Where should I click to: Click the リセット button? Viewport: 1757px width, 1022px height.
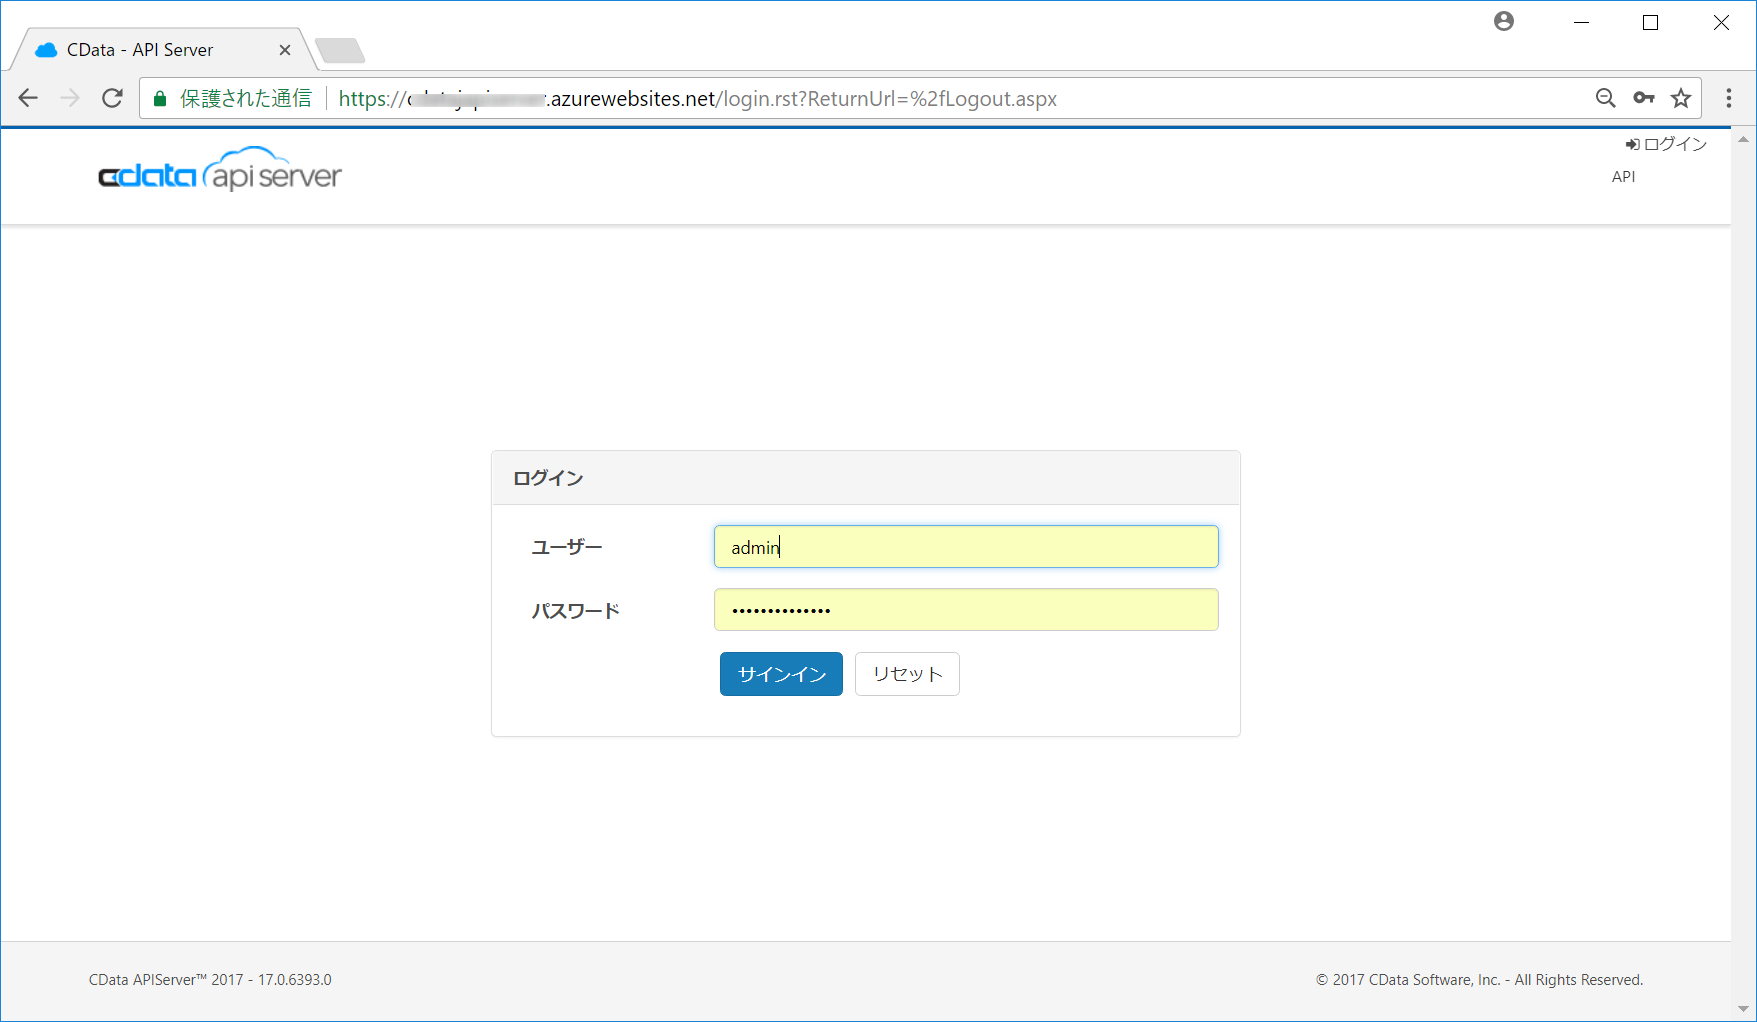click(906, 674)
